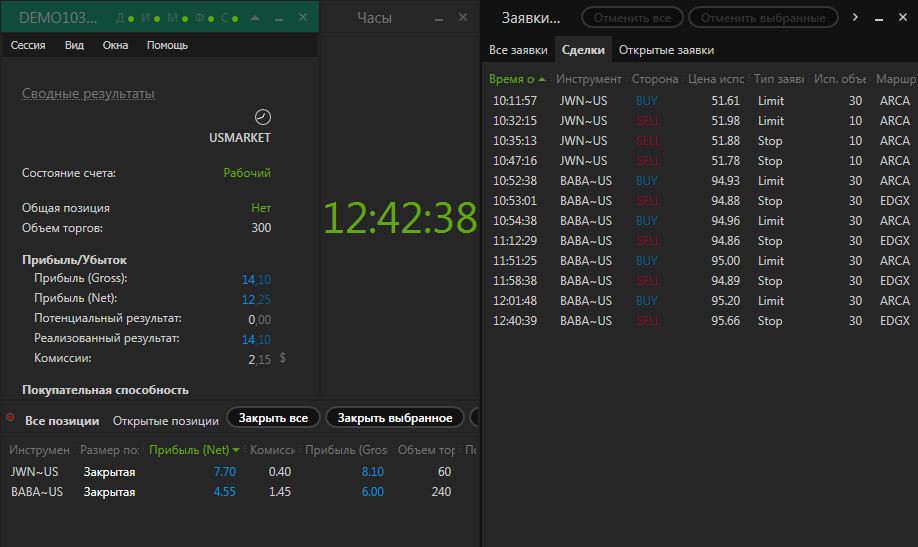Click the Закрыть все positions button
Screen dimensions: 918x547
(x=273, y=418)
